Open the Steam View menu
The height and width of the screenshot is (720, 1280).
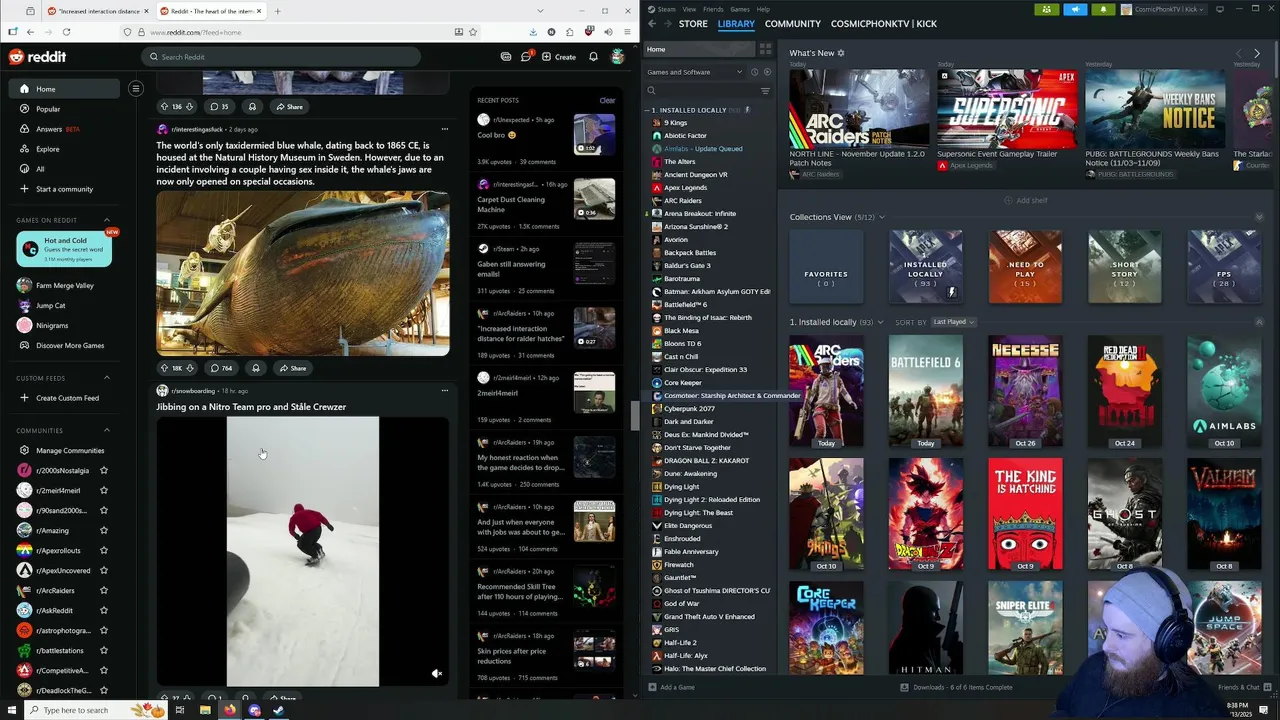689,9
